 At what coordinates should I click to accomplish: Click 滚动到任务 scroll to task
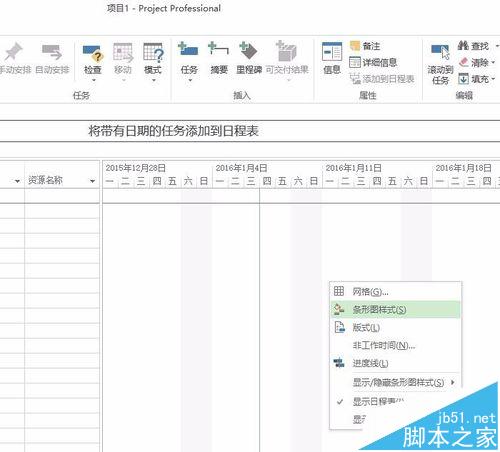[440, 64]
